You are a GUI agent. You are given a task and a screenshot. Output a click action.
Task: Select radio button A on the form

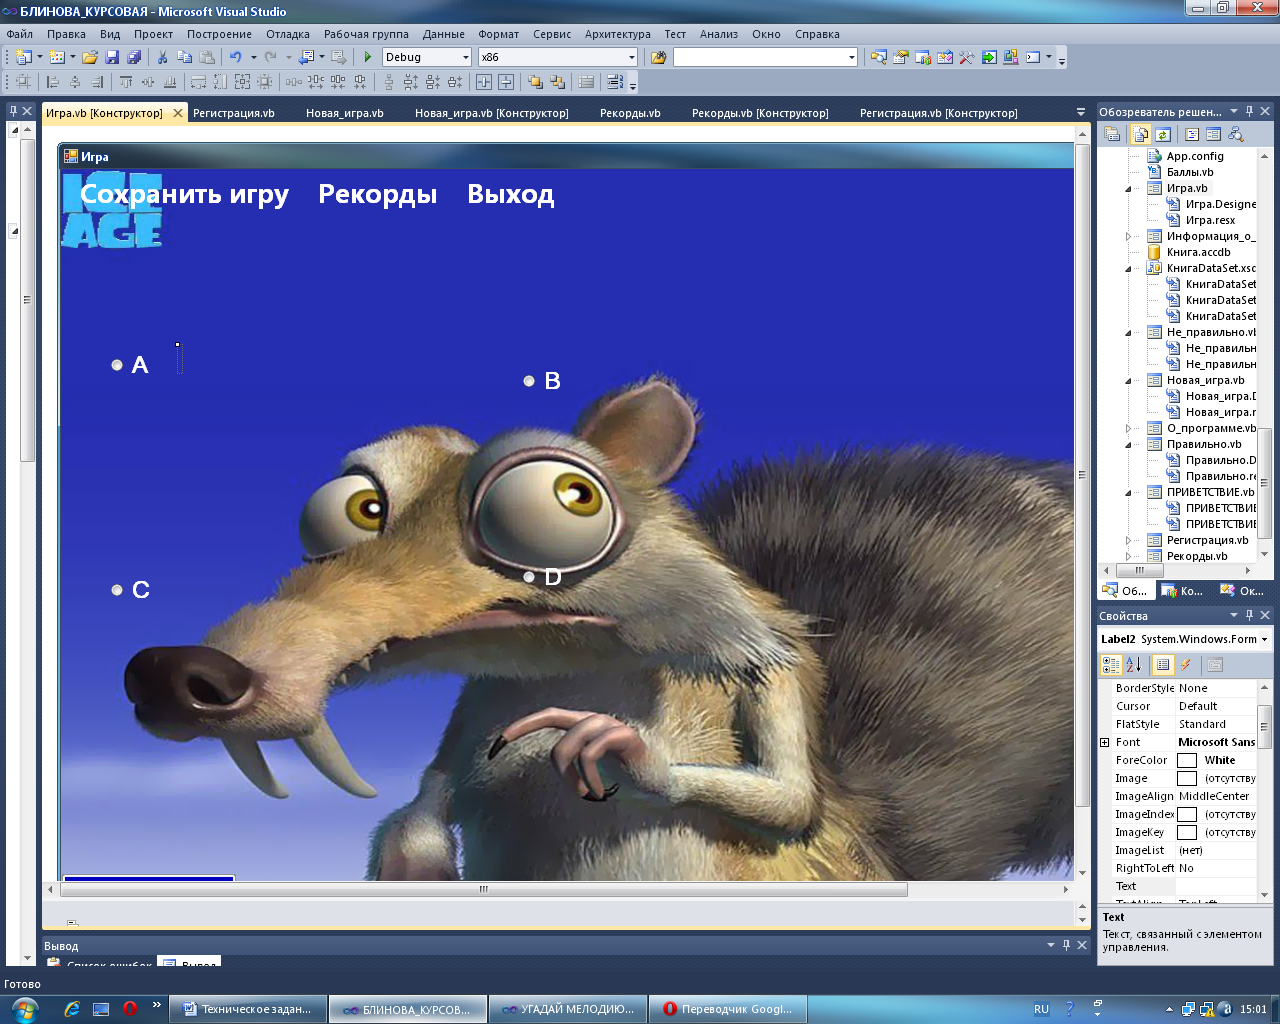132,365
